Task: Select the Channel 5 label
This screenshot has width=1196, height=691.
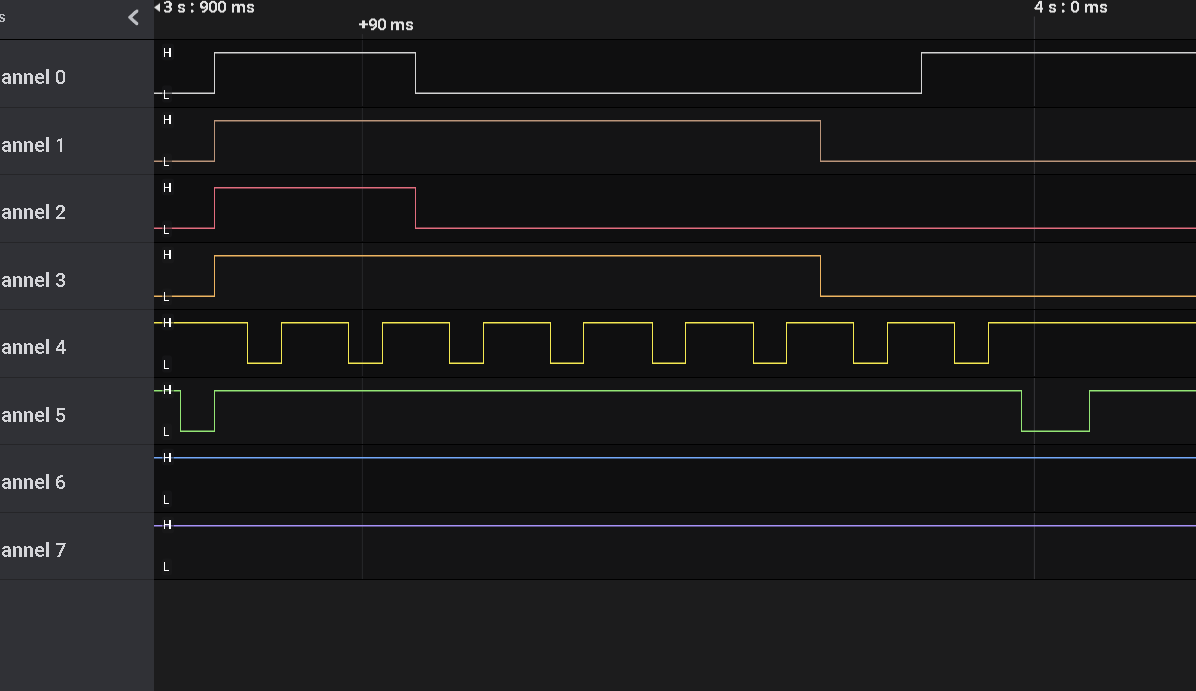Action: point(33,415)
